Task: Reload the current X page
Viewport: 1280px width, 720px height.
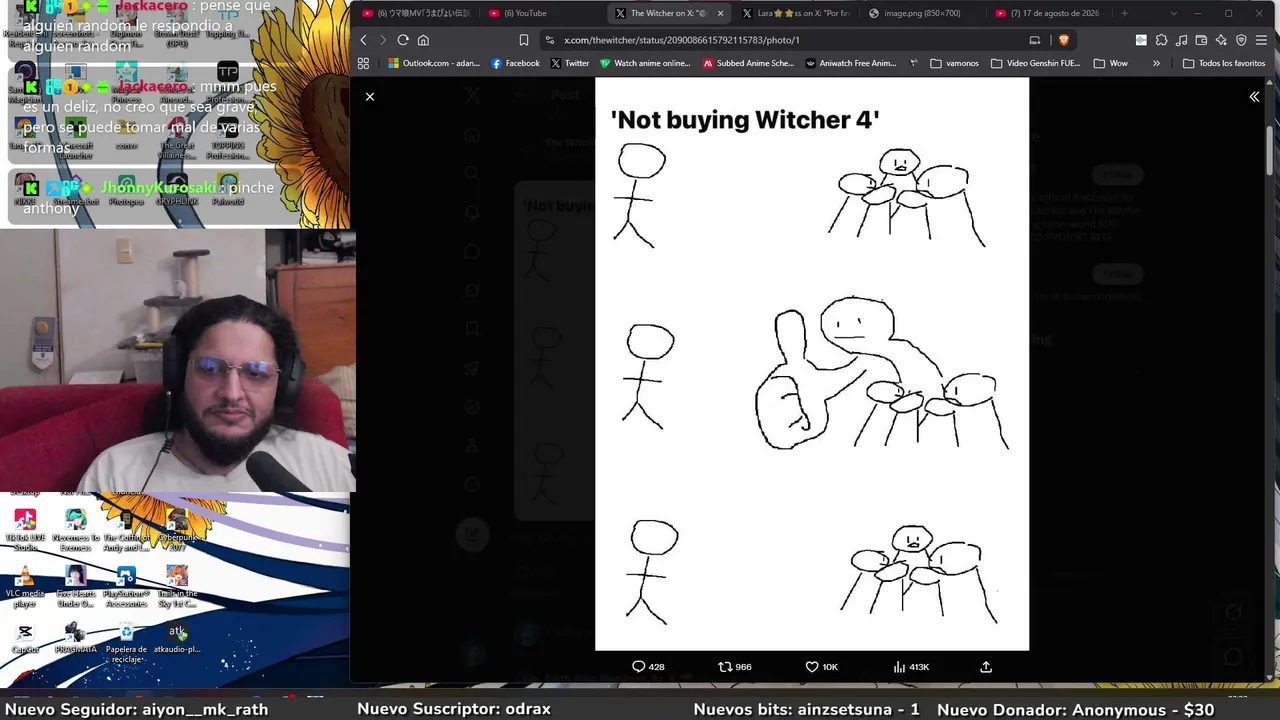Action: coord(403,40)
